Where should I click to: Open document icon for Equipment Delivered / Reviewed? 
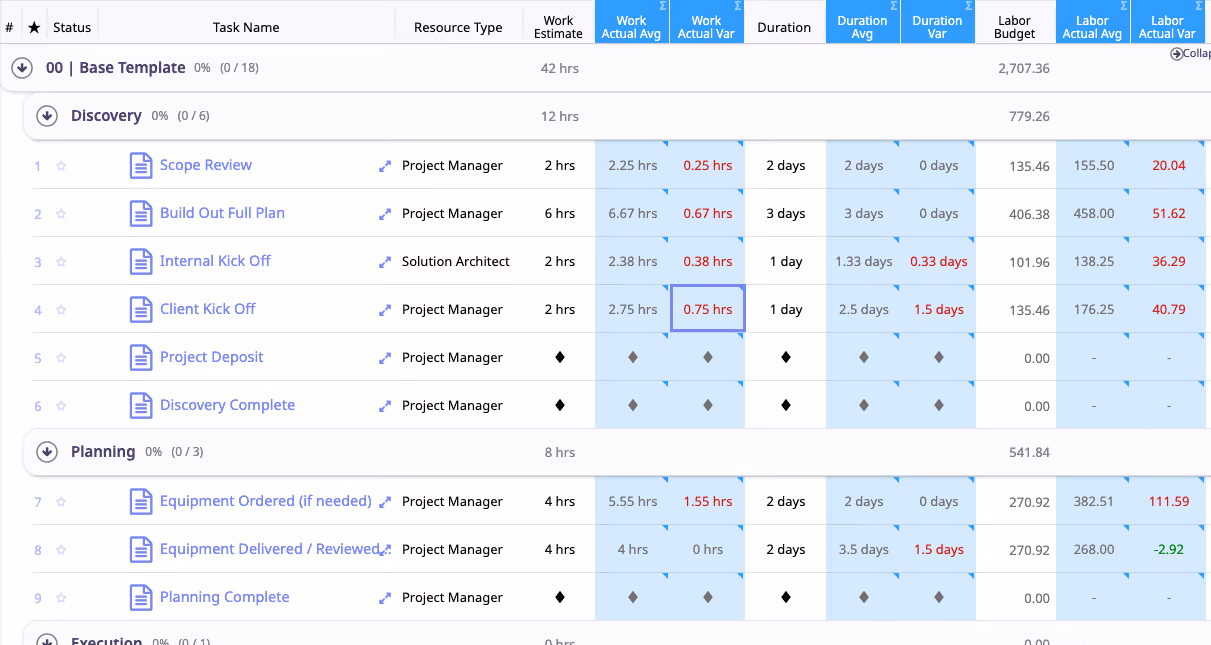point(141,549)
